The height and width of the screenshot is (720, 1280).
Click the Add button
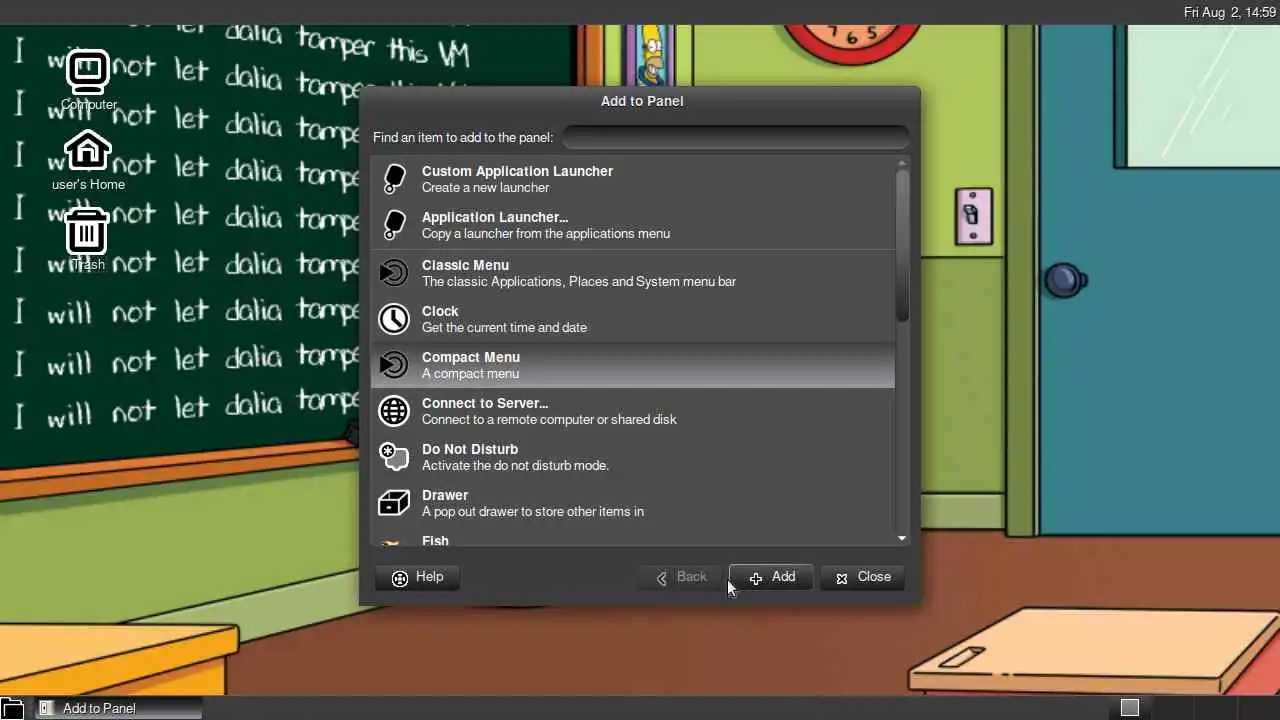(771, 577)
